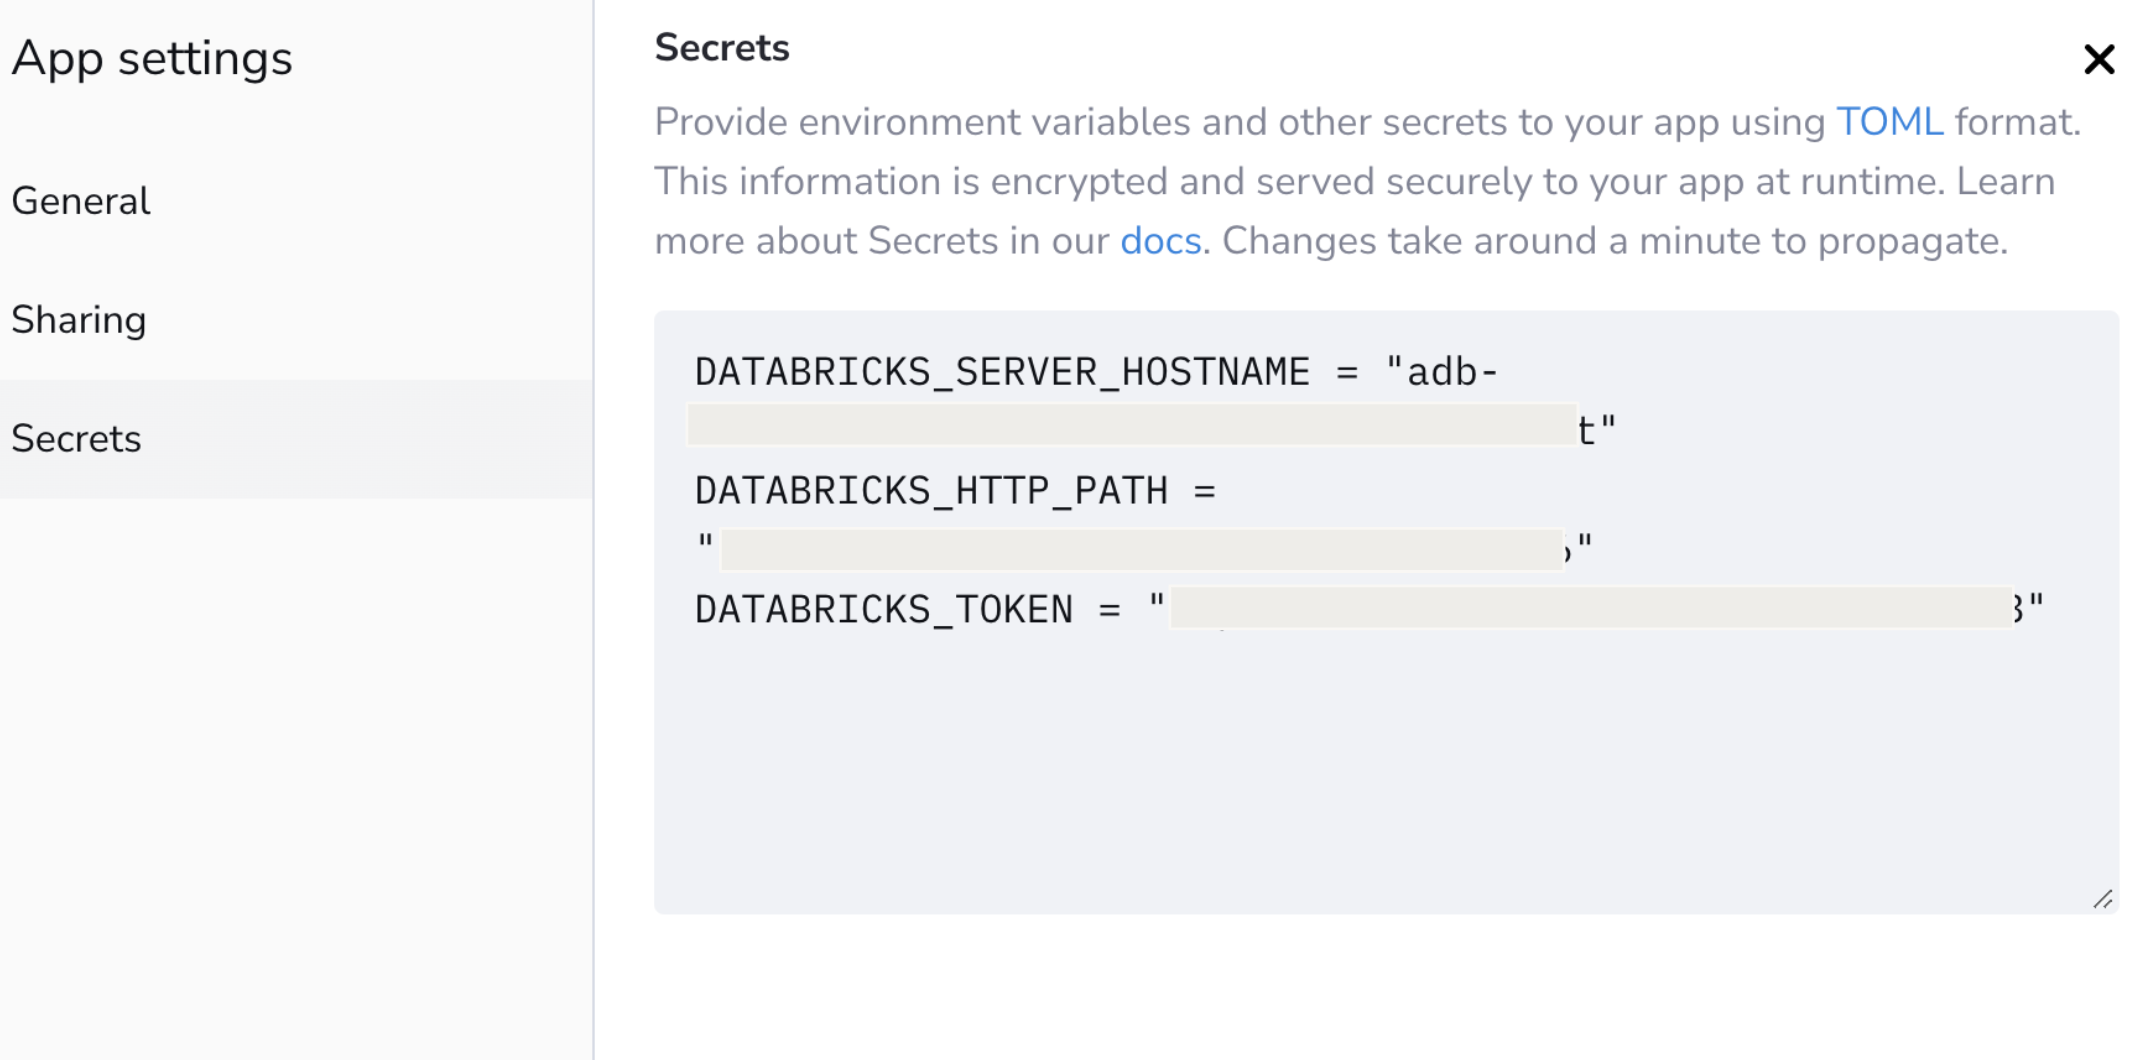Switch to the Sharing settings section
Image resolution: width=2136 pixels, height=1060 pixels.
[x=79, y=319]
